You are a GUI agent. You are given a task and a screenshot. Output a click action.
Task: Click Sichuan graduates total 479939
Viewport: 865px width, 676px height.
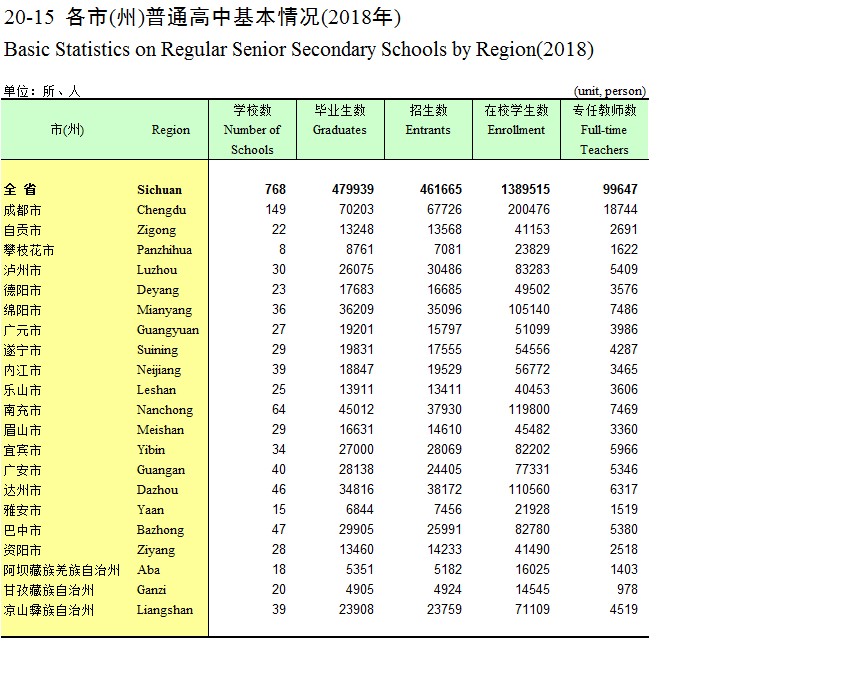[353, 189]
